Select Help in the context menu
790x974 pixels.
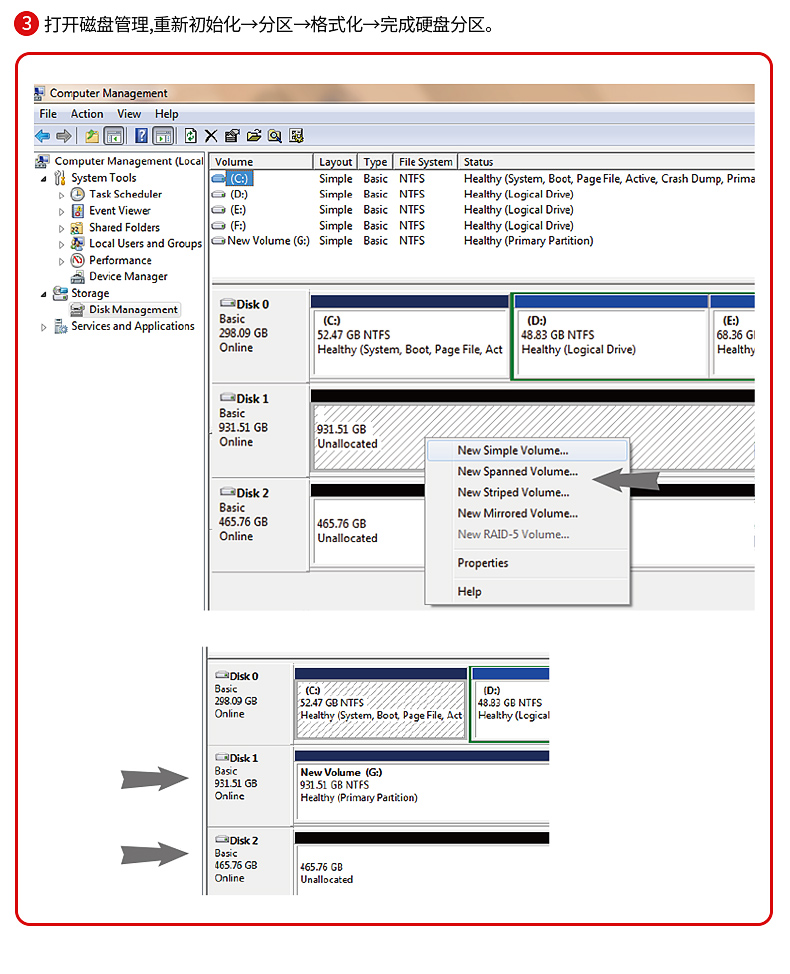coord(527,592)
